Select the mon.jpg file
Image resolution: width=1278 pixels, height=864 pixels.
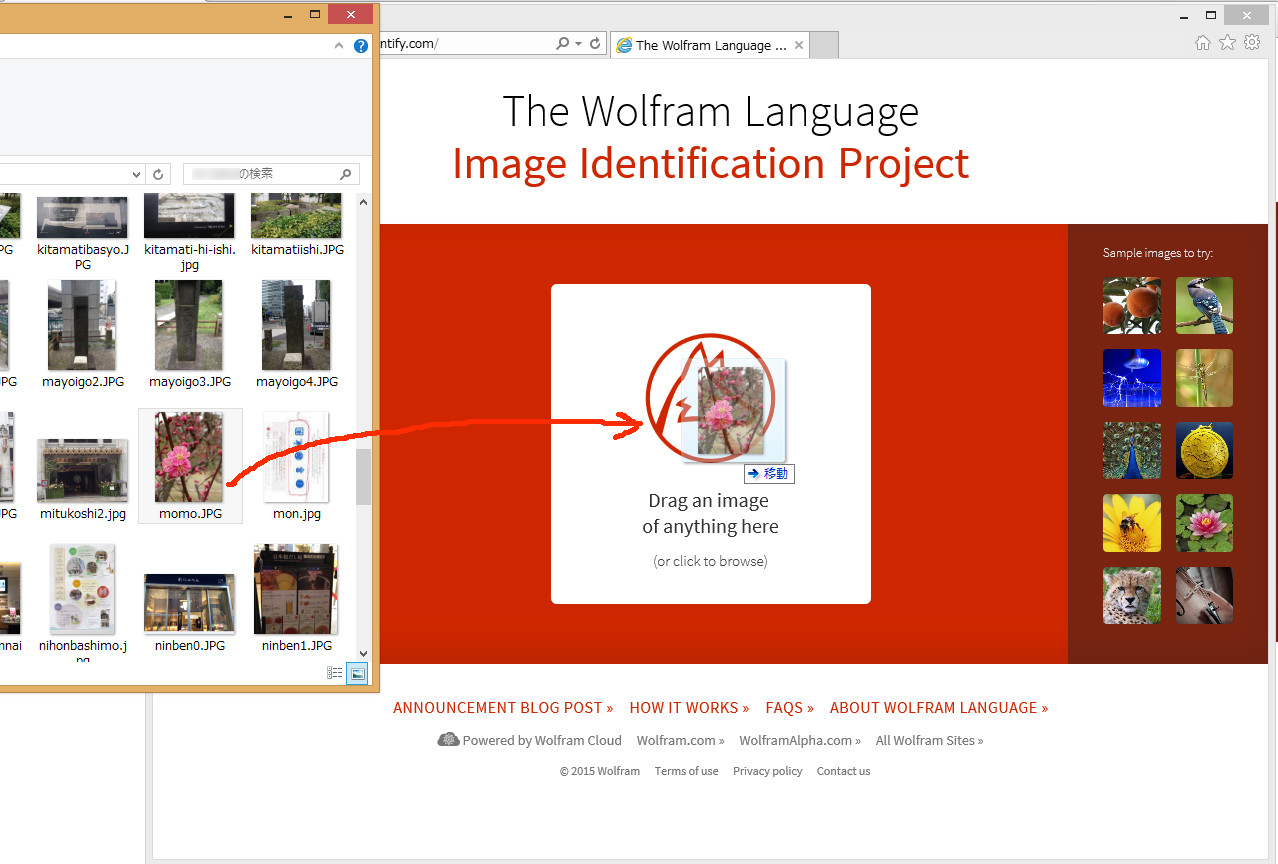tap(297, 466)
